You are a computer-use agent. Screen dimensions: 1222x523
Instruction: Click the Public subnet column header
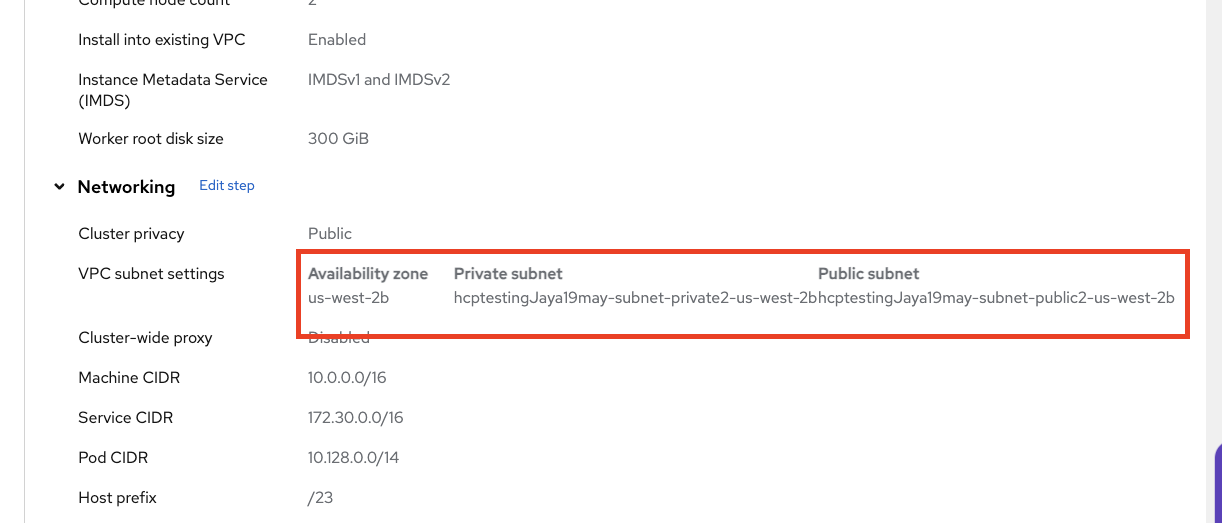(868, 274)
